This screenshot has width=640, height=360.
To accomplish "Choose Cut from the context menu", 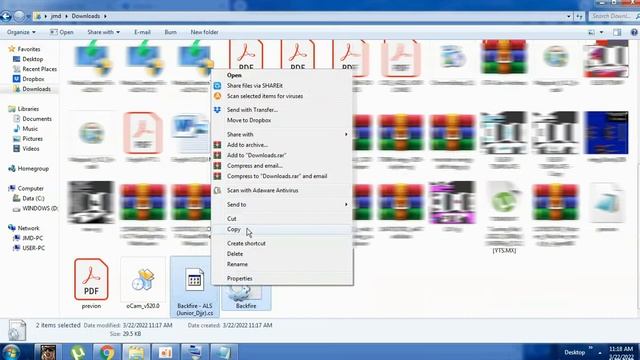I will pyautogui.click(x=282, y=219).
